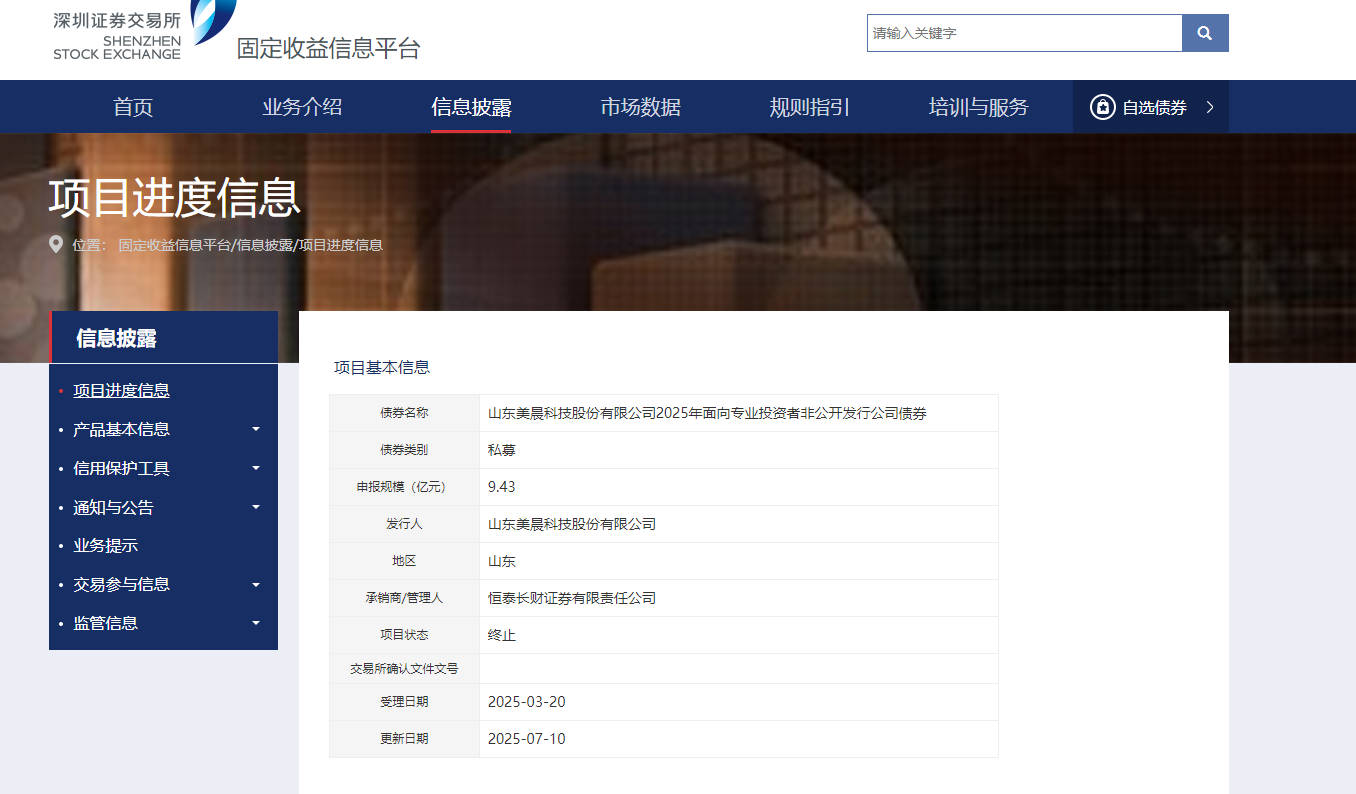This screenshot has width=1356, height=794.
Task: Click the 发行人 row label
Action: click(x=404, y=524)
